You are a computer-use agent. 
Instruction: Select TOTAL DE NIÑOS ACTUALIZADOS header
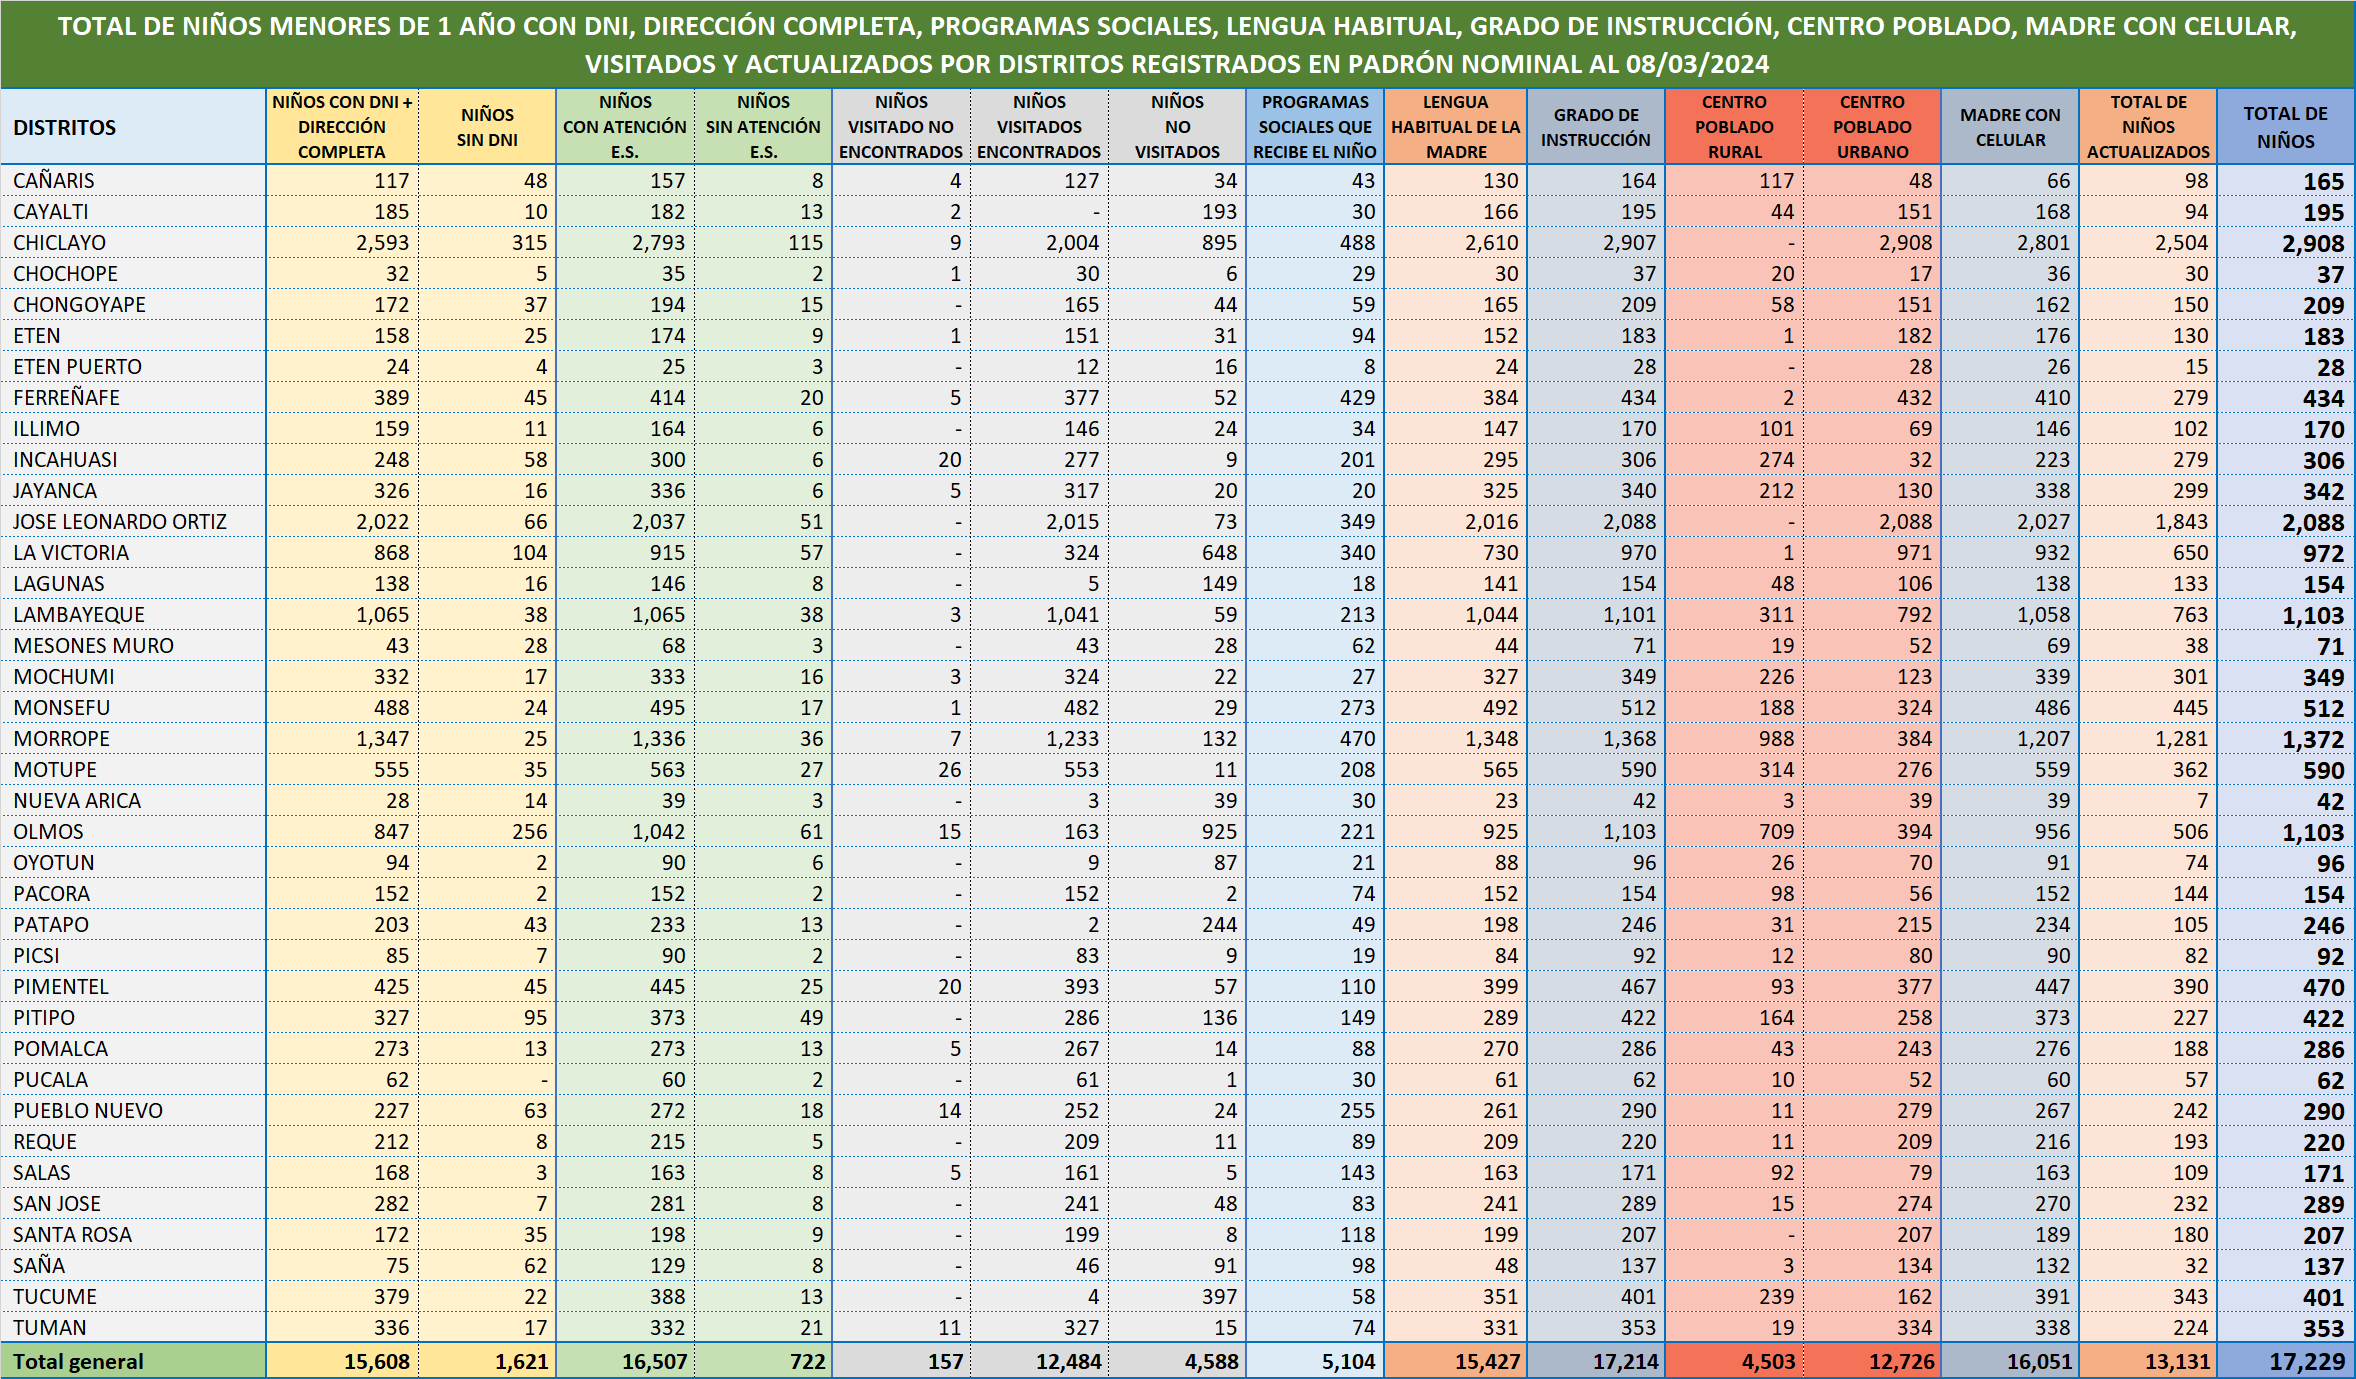point(2148,127)
